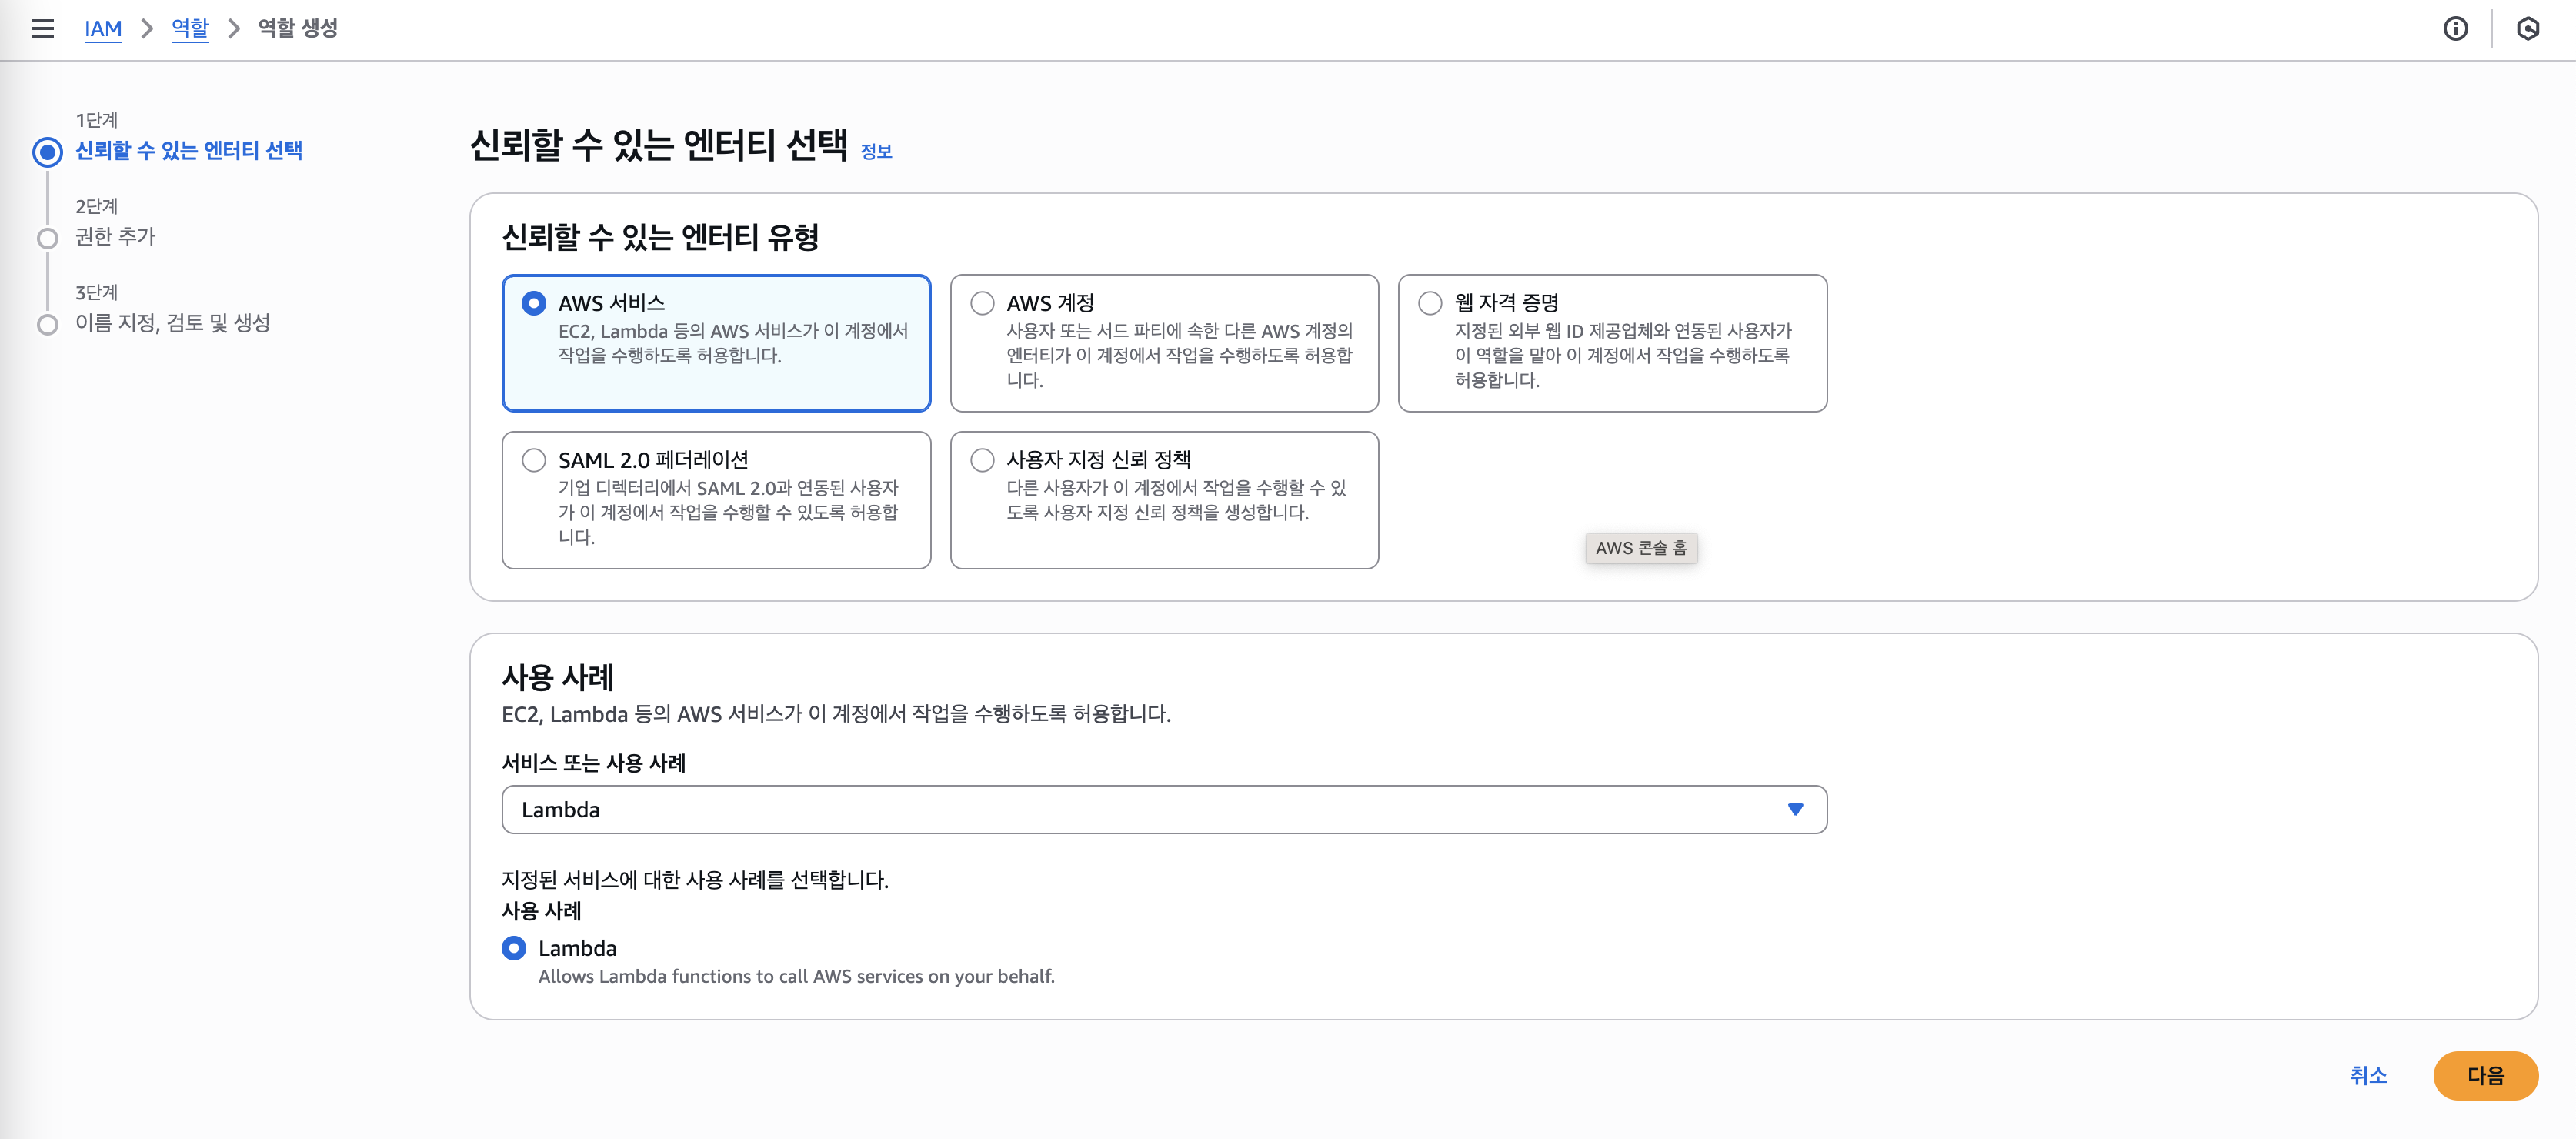The width and height of the screenshot is (2576, 1139).
Task: Select Lambda use case radio button
Action: point(514,948)
